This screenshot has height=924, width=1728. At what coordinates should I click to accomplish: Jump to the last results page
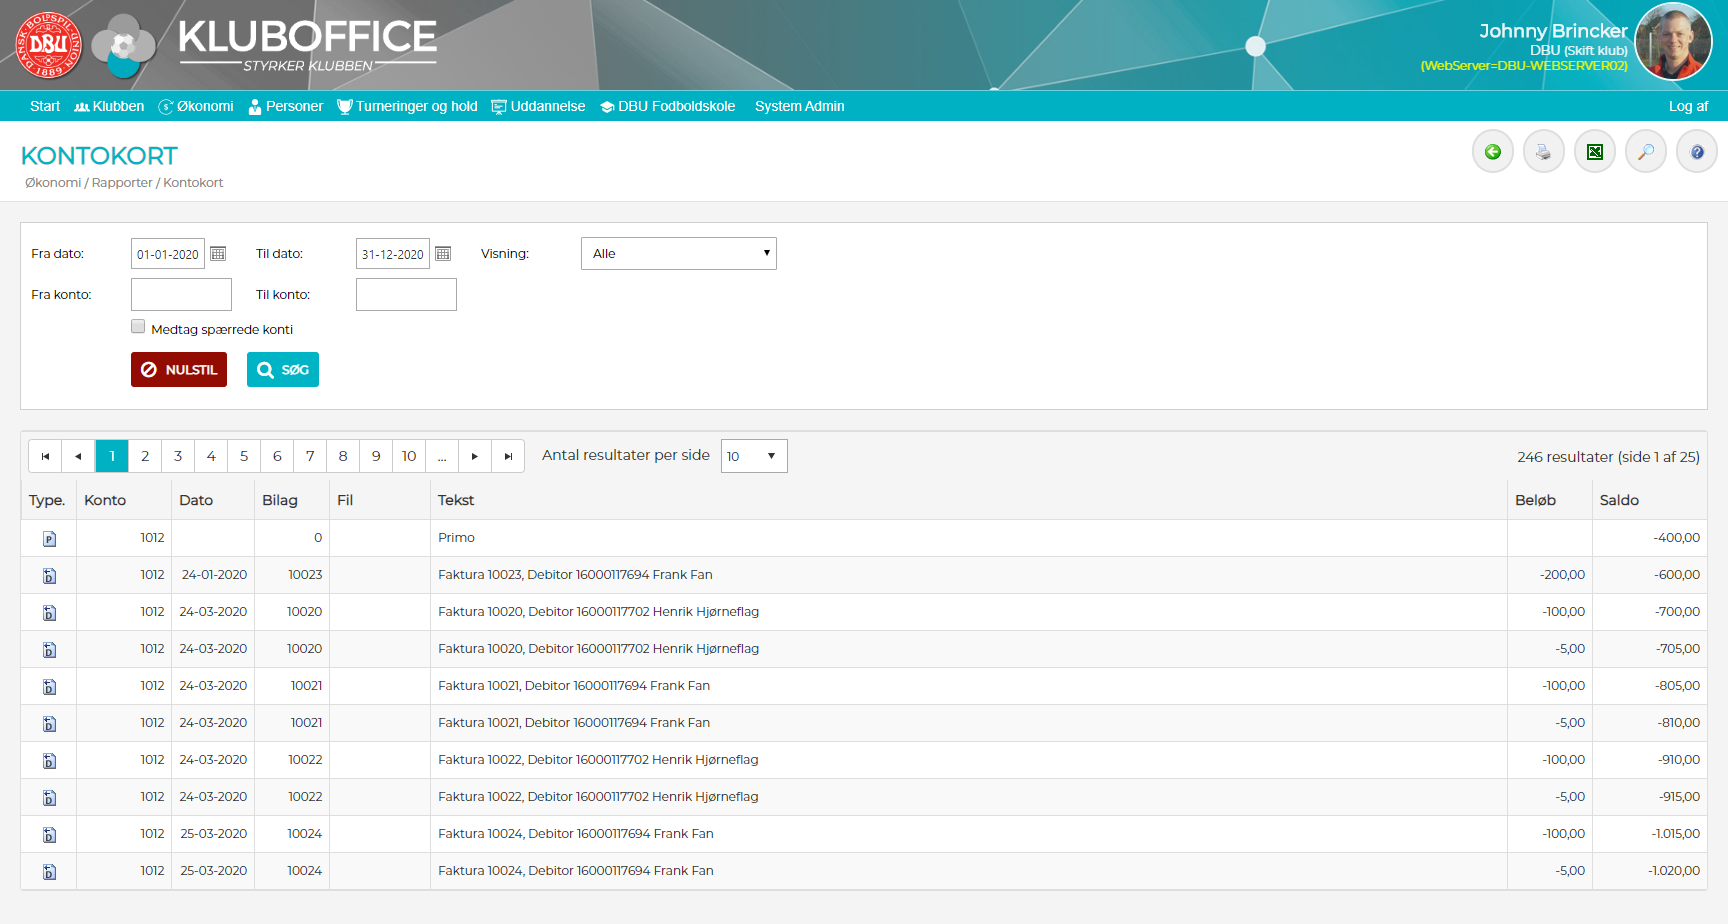pyautogui.click(x=508, y=456)
